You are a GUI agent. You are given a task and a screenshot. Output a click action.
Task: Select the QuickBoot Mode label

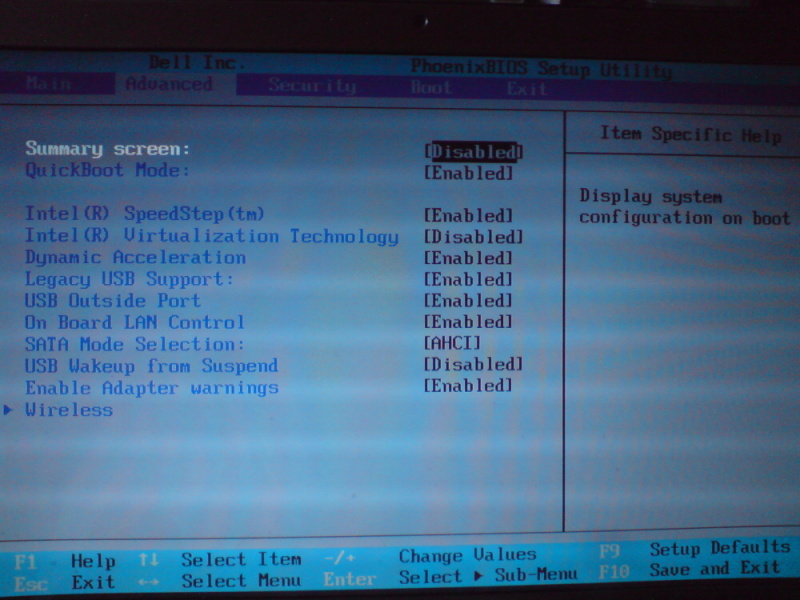click(x=108, y=170)
